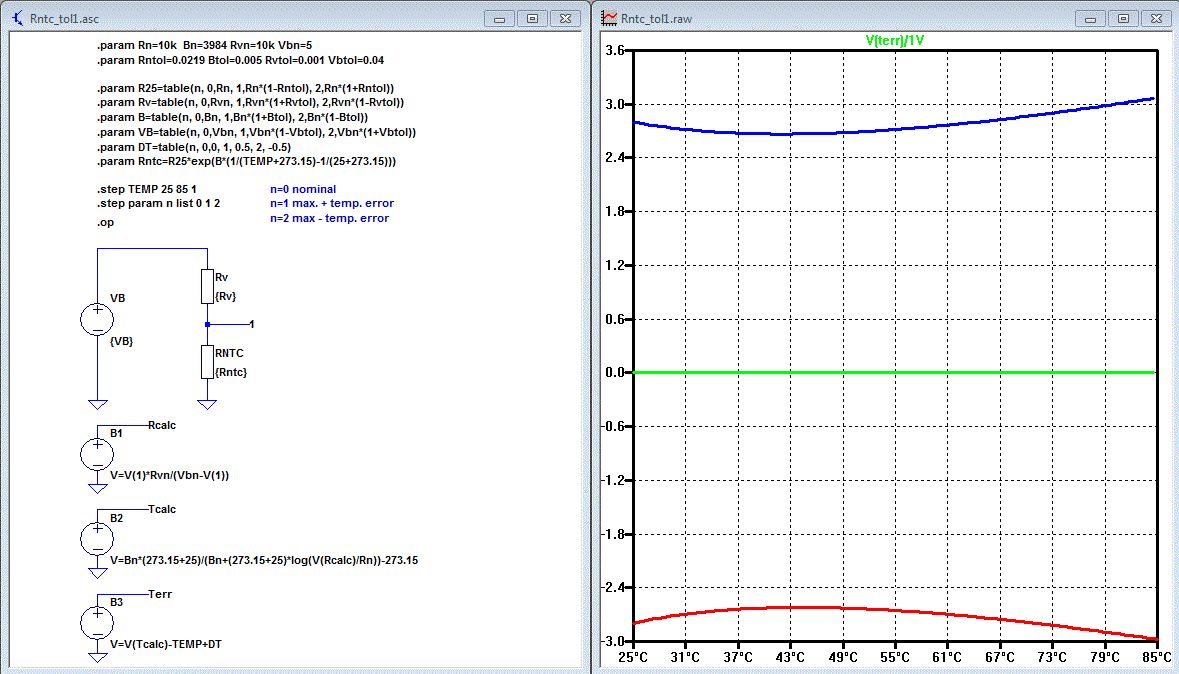Click the 85°C label on the horizontal axis

click(1156, 657)
